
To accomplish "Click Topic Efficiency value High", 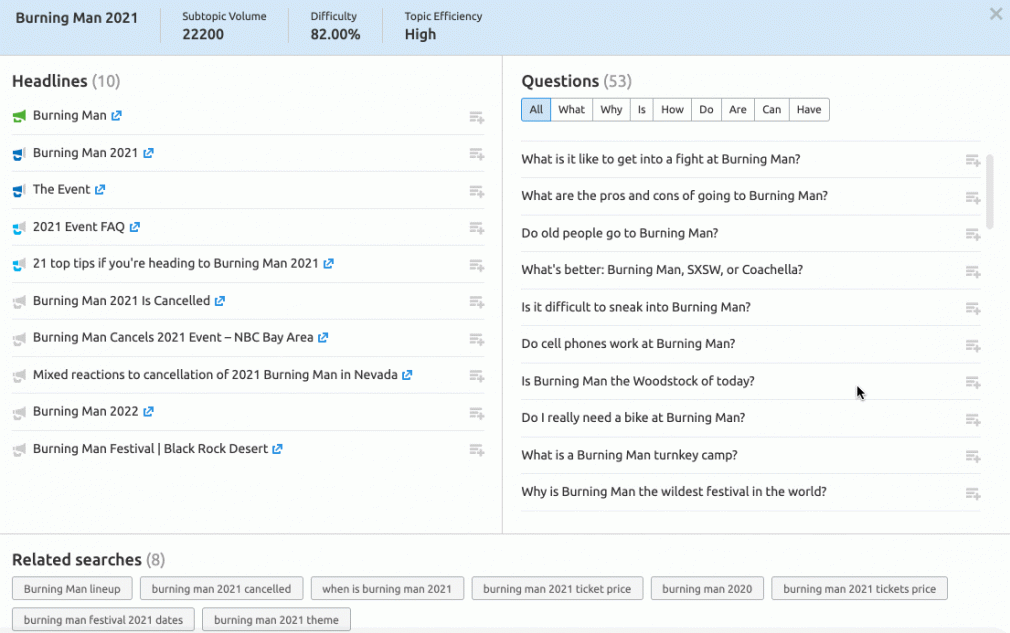I will coord(420,35).
